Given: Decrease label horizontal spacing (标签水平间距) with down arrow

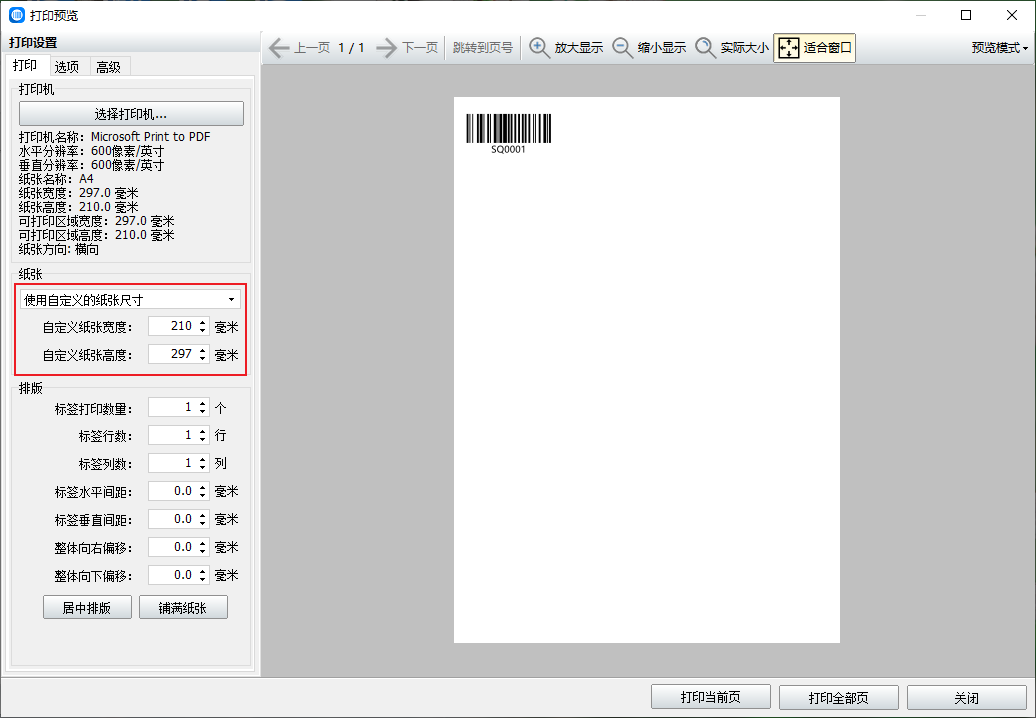Looking at the screenshot, I should (x=202, y=495).
